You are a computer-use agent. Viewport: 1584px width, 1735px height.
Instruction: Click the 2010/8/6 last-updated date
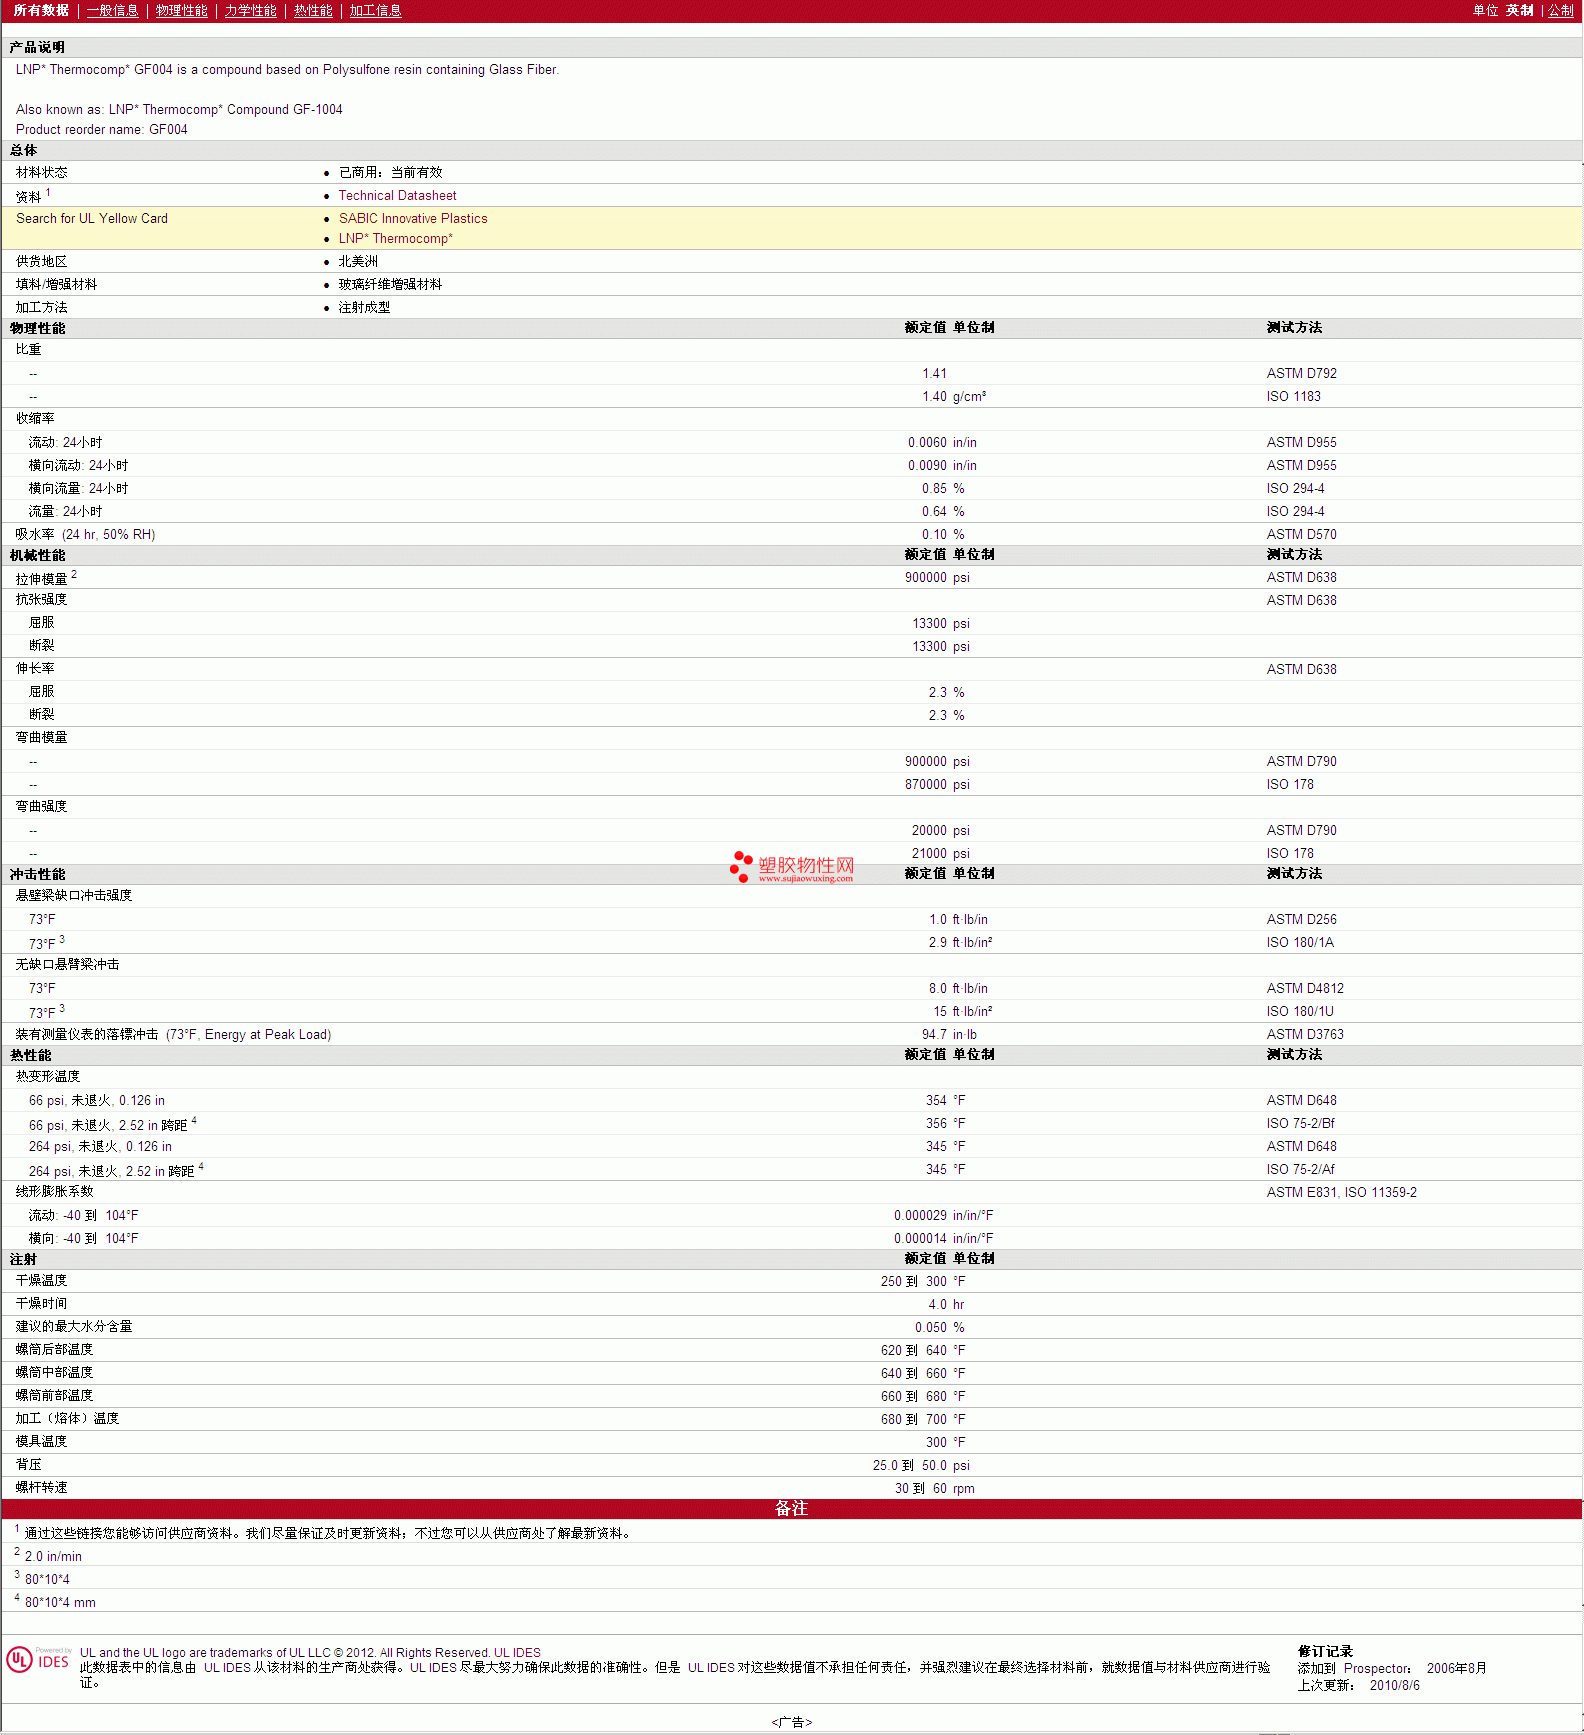[x=1394, y=1686]
